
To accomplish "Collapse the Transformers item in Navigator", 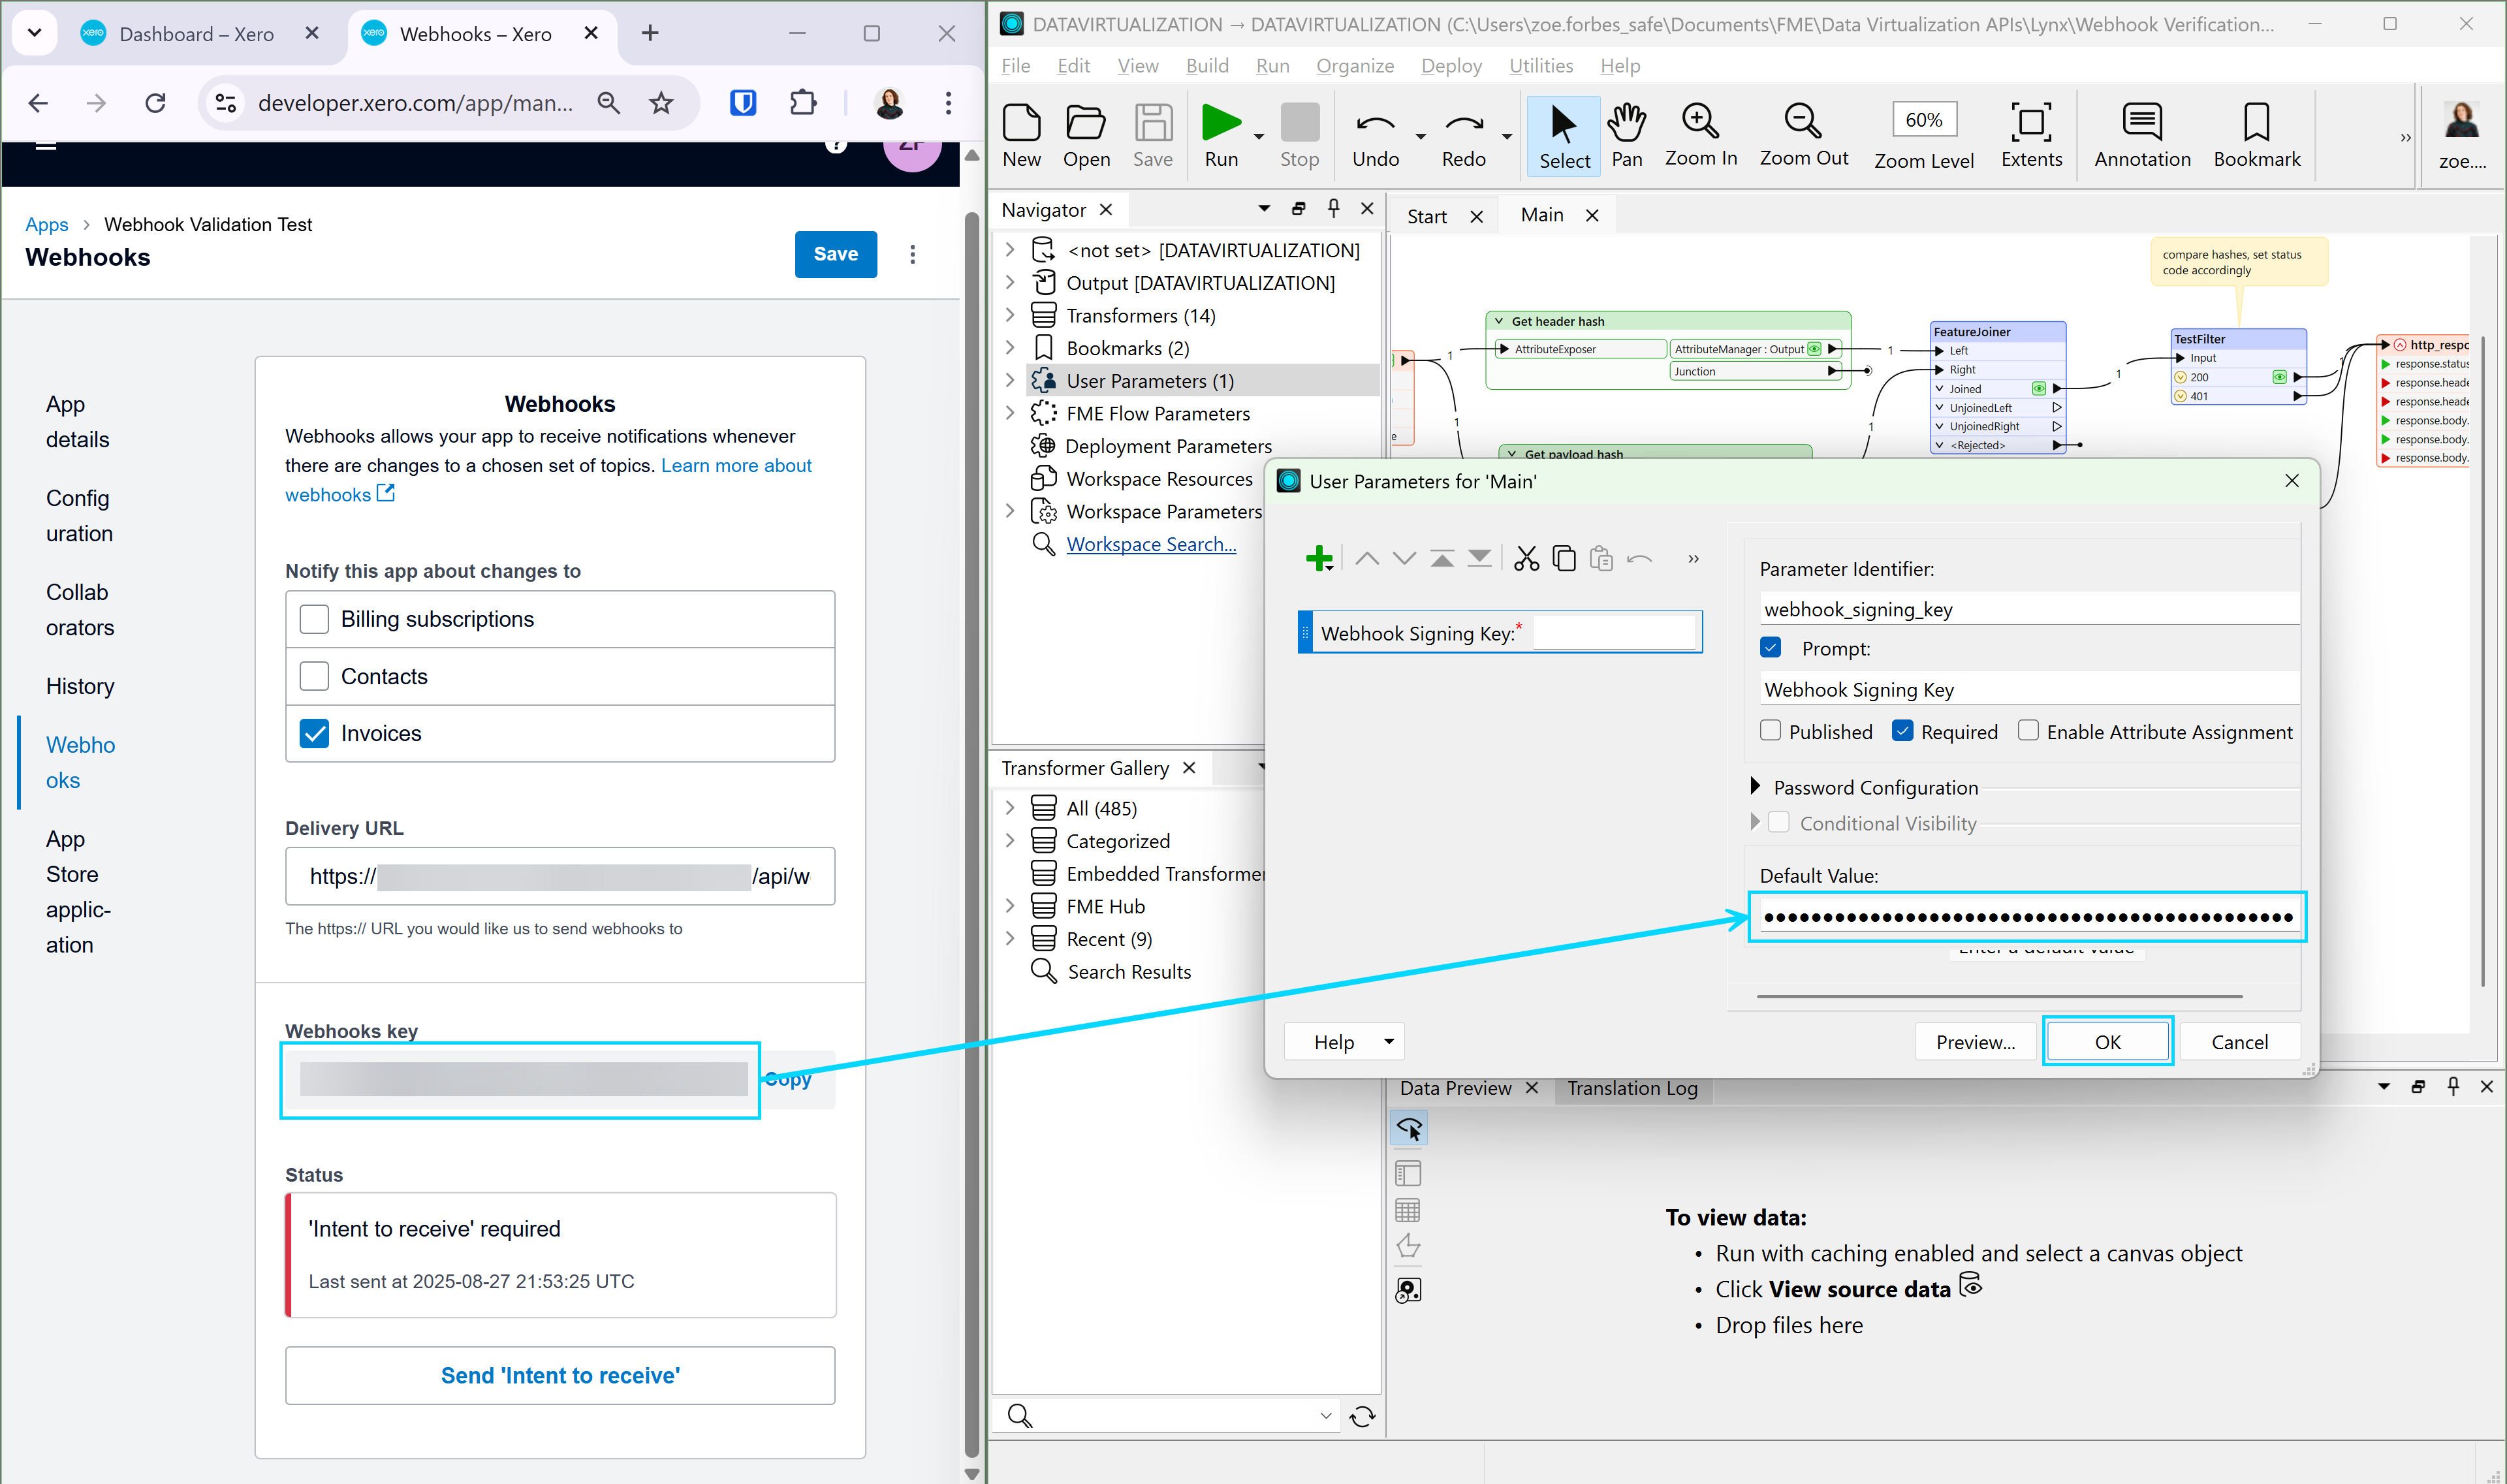I will click(1010, 315).
